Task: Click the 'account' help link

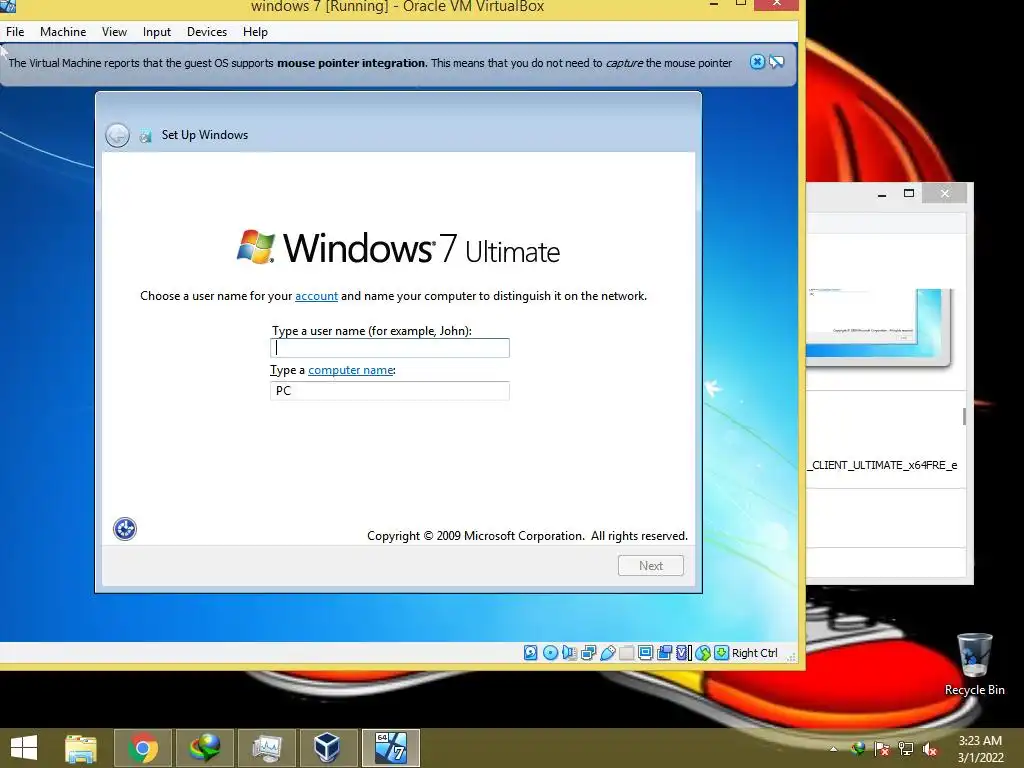Action: pos(316,296)
